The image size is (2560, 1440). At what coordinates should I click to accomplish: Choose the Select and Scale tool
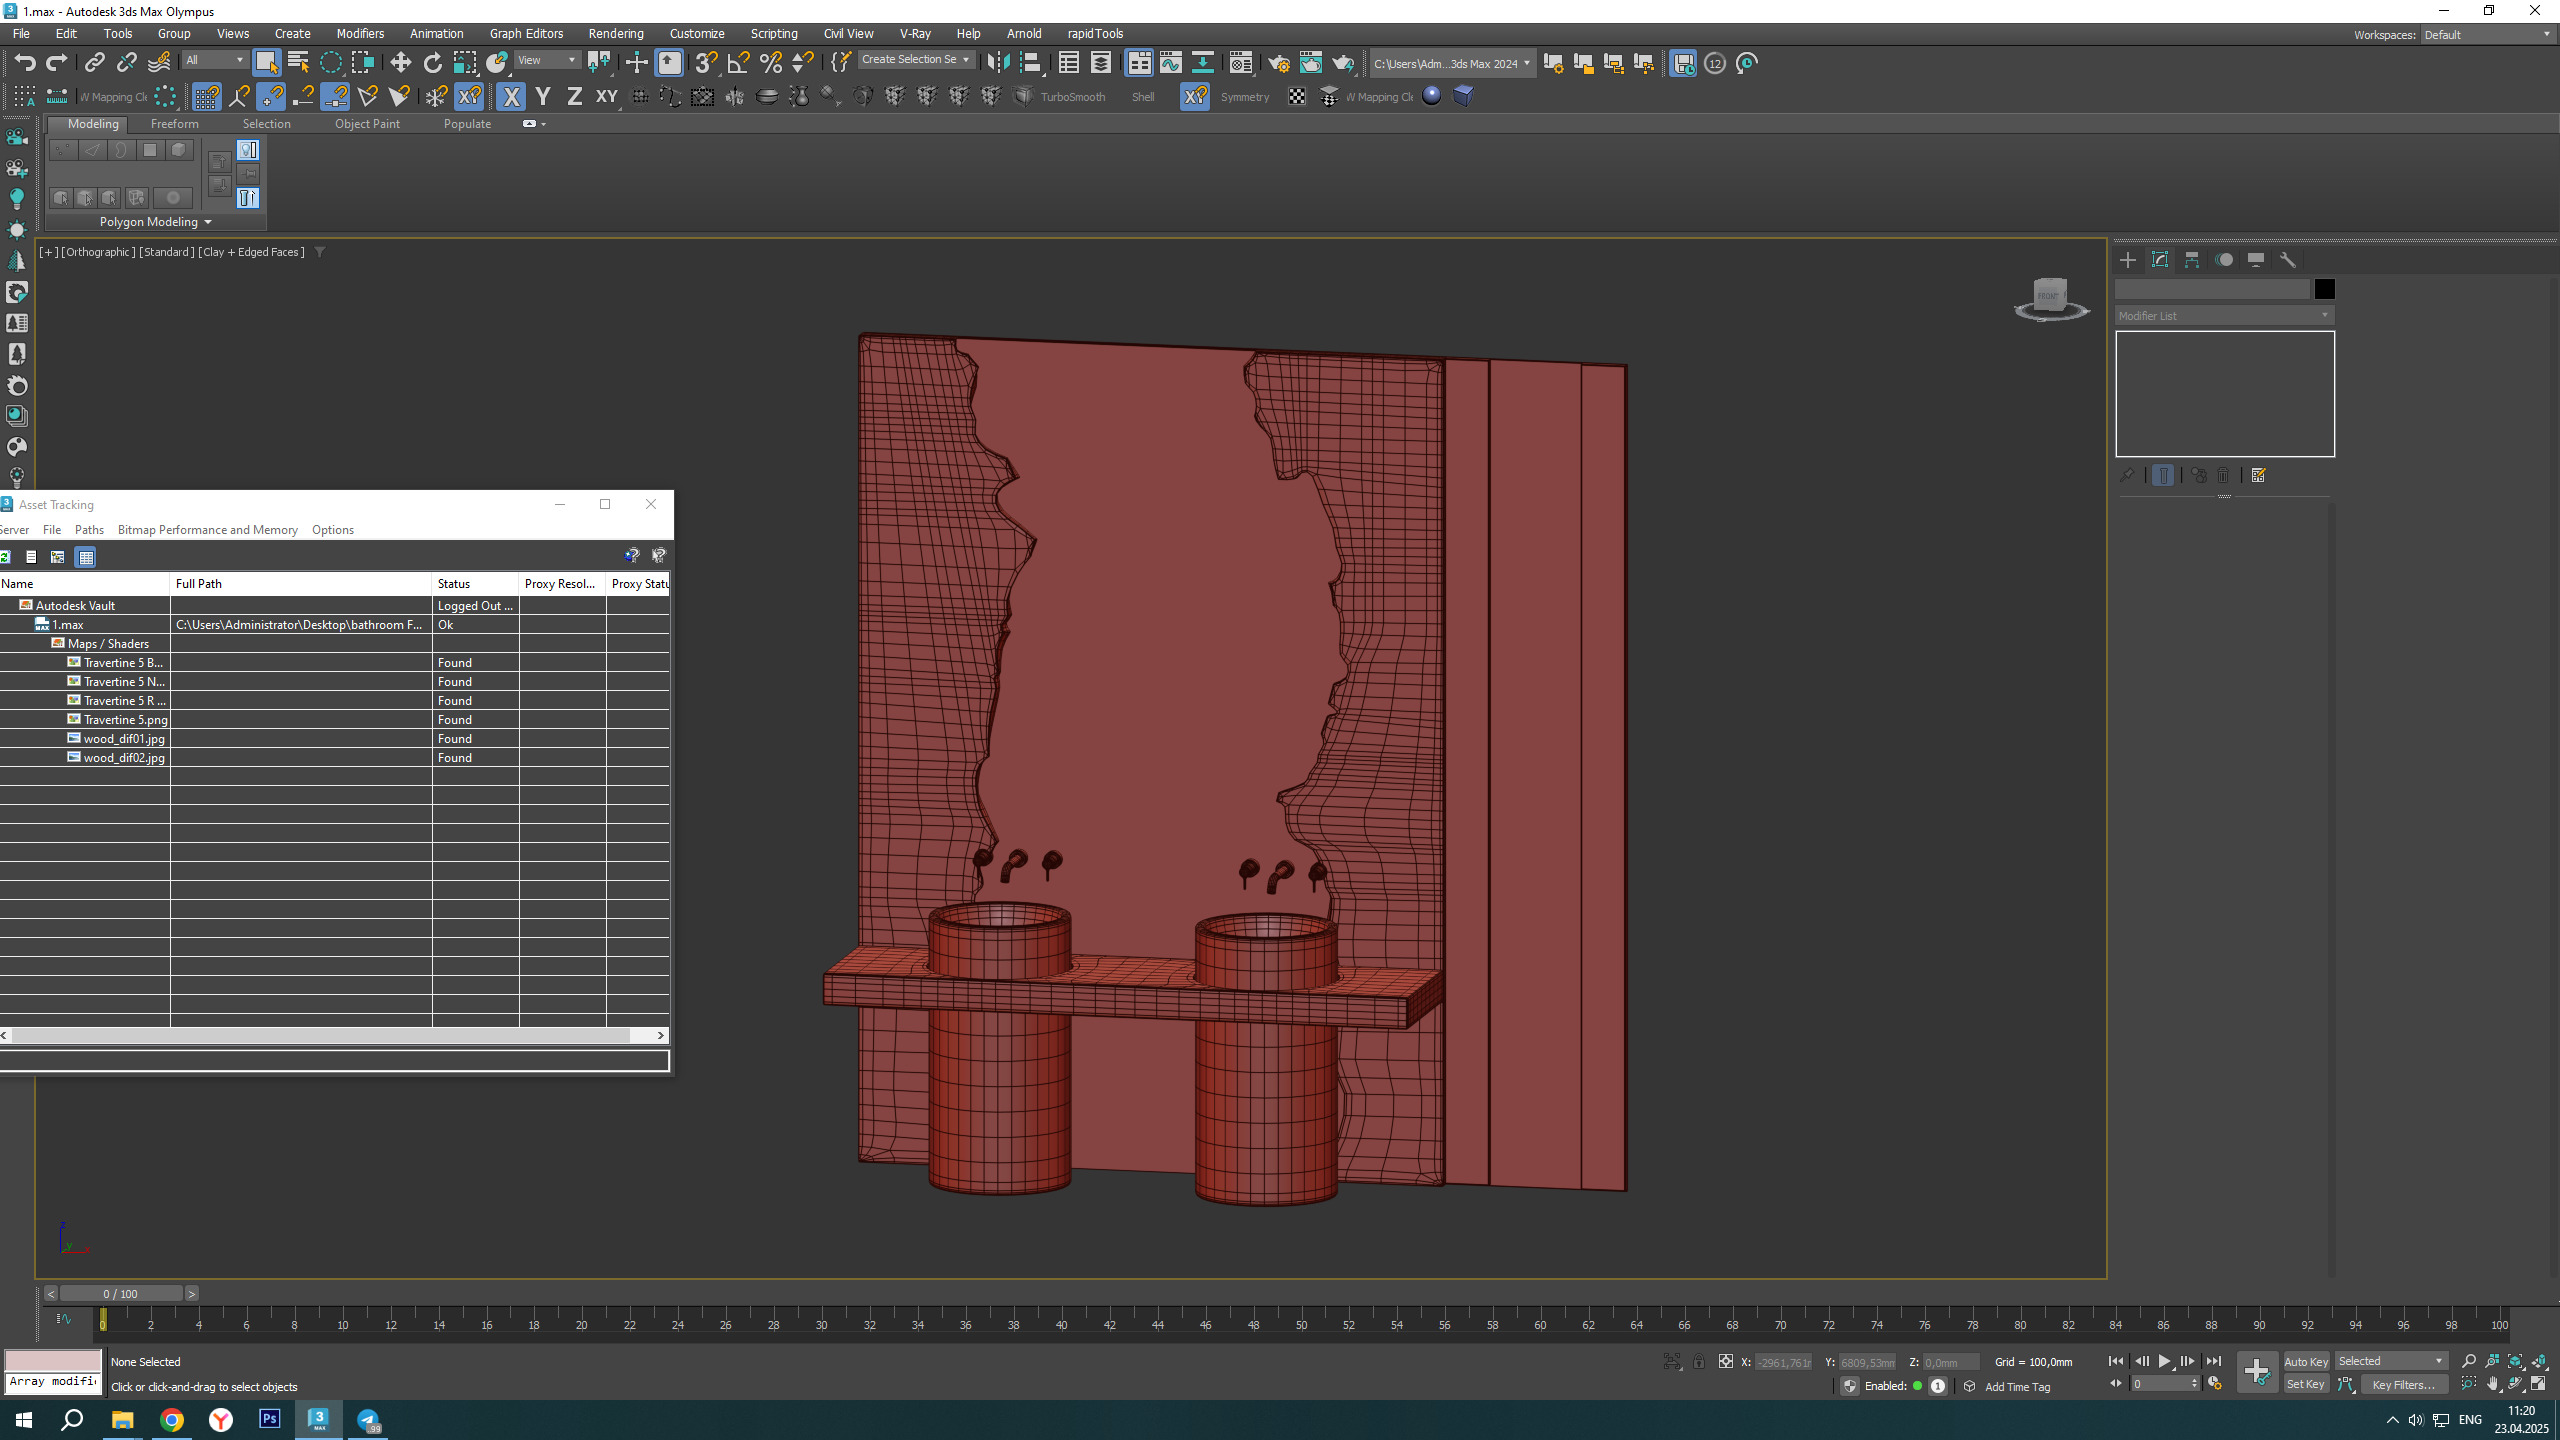coord(465,63)
